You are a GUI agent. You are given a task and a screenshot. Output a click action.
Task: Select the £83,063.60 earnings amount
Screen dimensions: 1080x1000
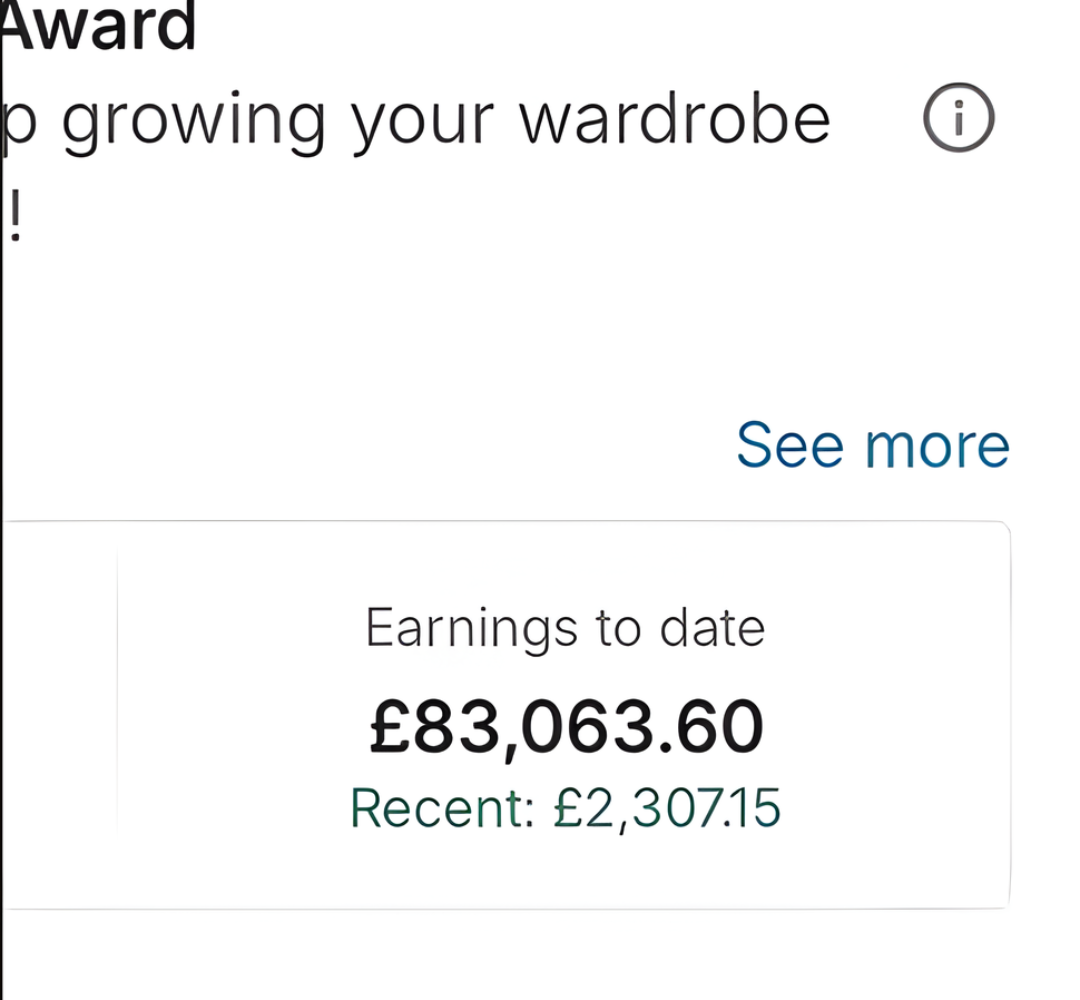566,727
